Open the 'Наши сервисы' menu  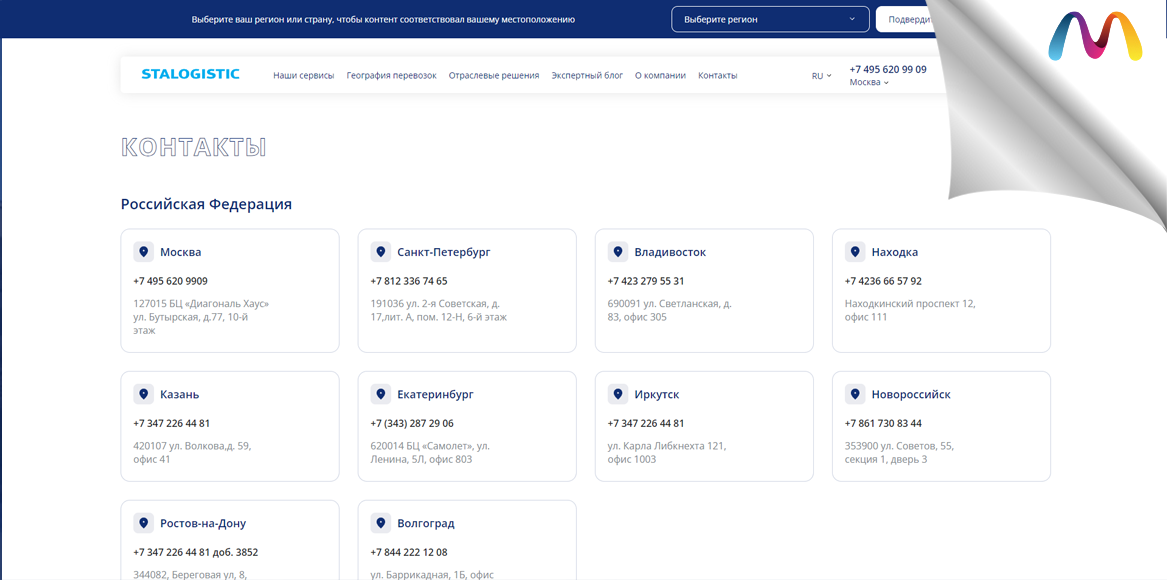pyautogui.click(x=304, y=75)
